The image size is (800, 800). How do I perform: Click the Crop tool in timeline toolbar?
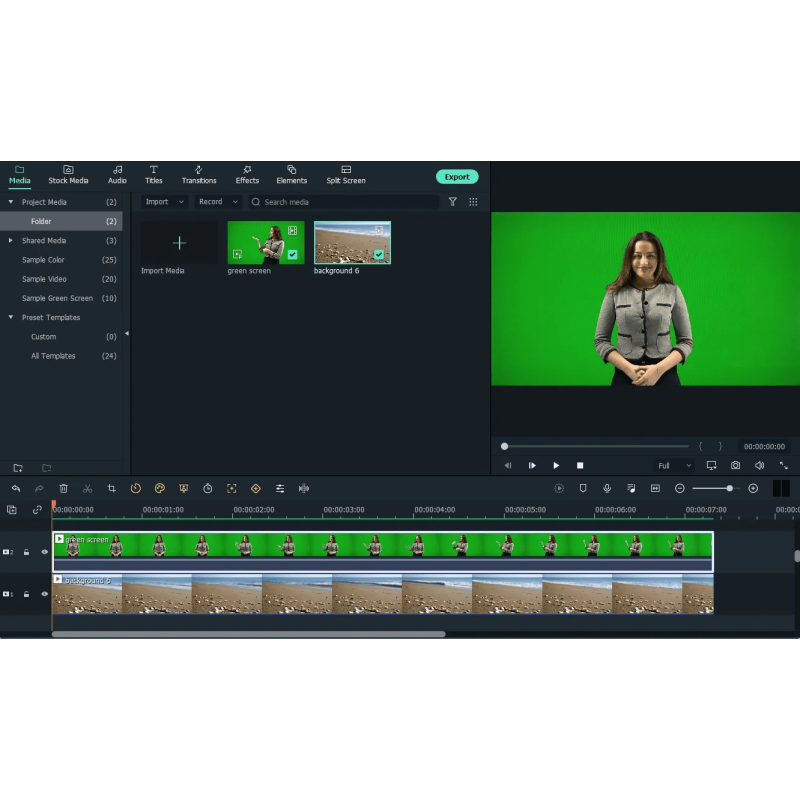click(x=112, y=488)
